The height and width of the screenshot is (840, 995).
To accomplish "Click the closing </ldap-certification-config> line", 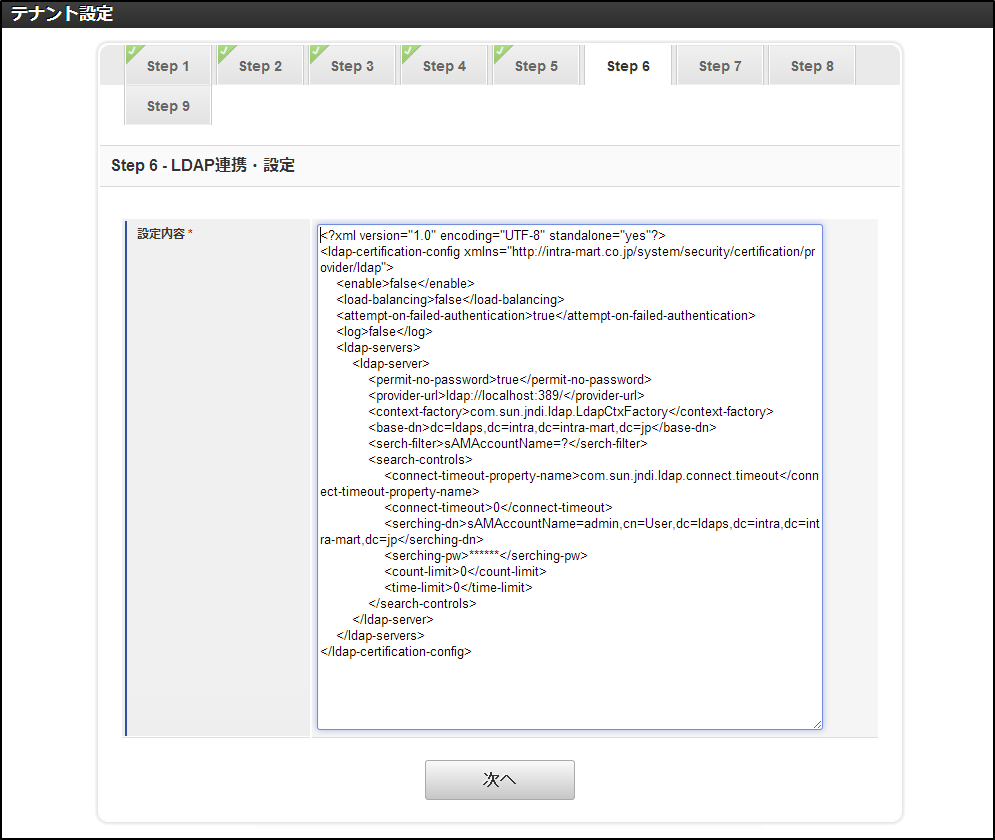I will pos(396,652).
